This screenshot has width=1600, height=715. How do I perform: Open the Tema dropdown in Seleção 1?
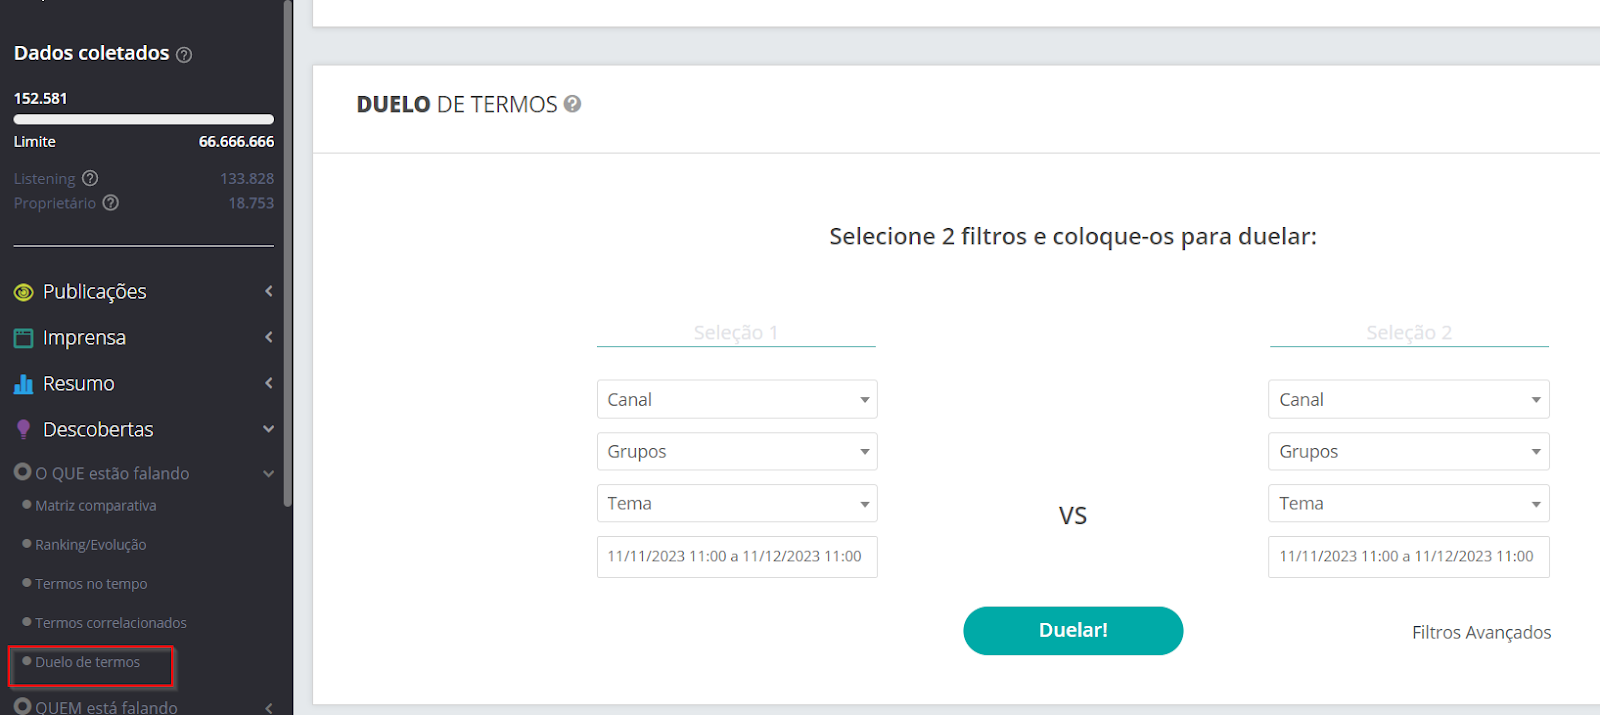coord(737,503)
